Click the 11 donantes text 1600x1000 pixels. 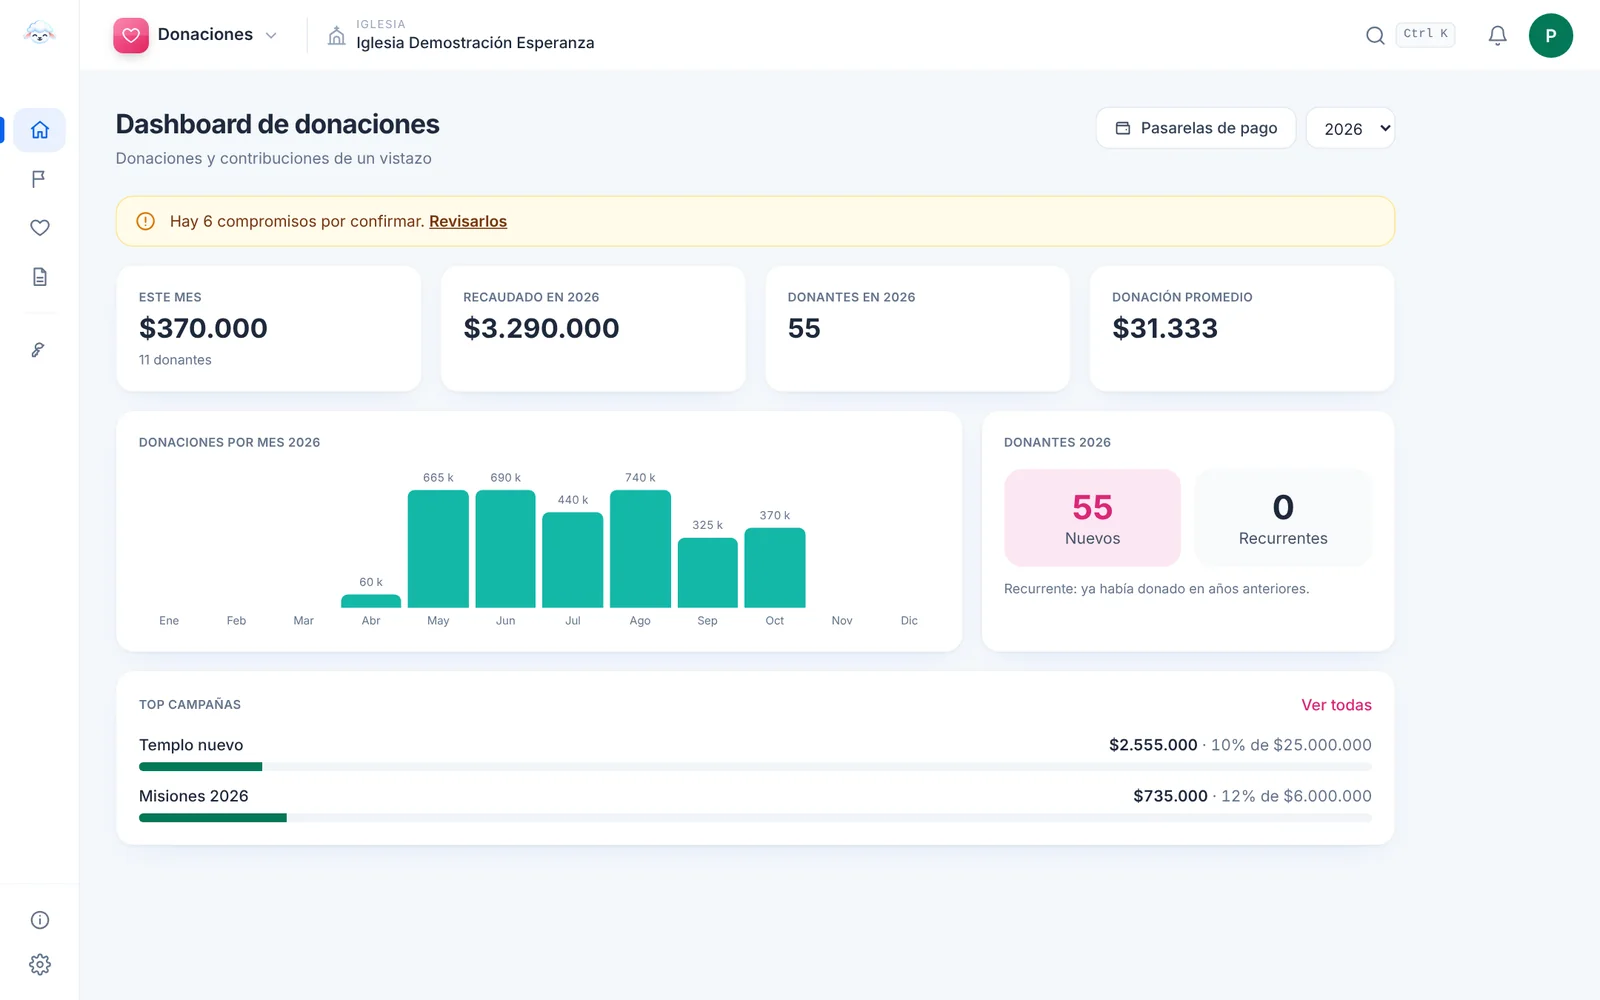pyautogui.click(x=175, y=360)
